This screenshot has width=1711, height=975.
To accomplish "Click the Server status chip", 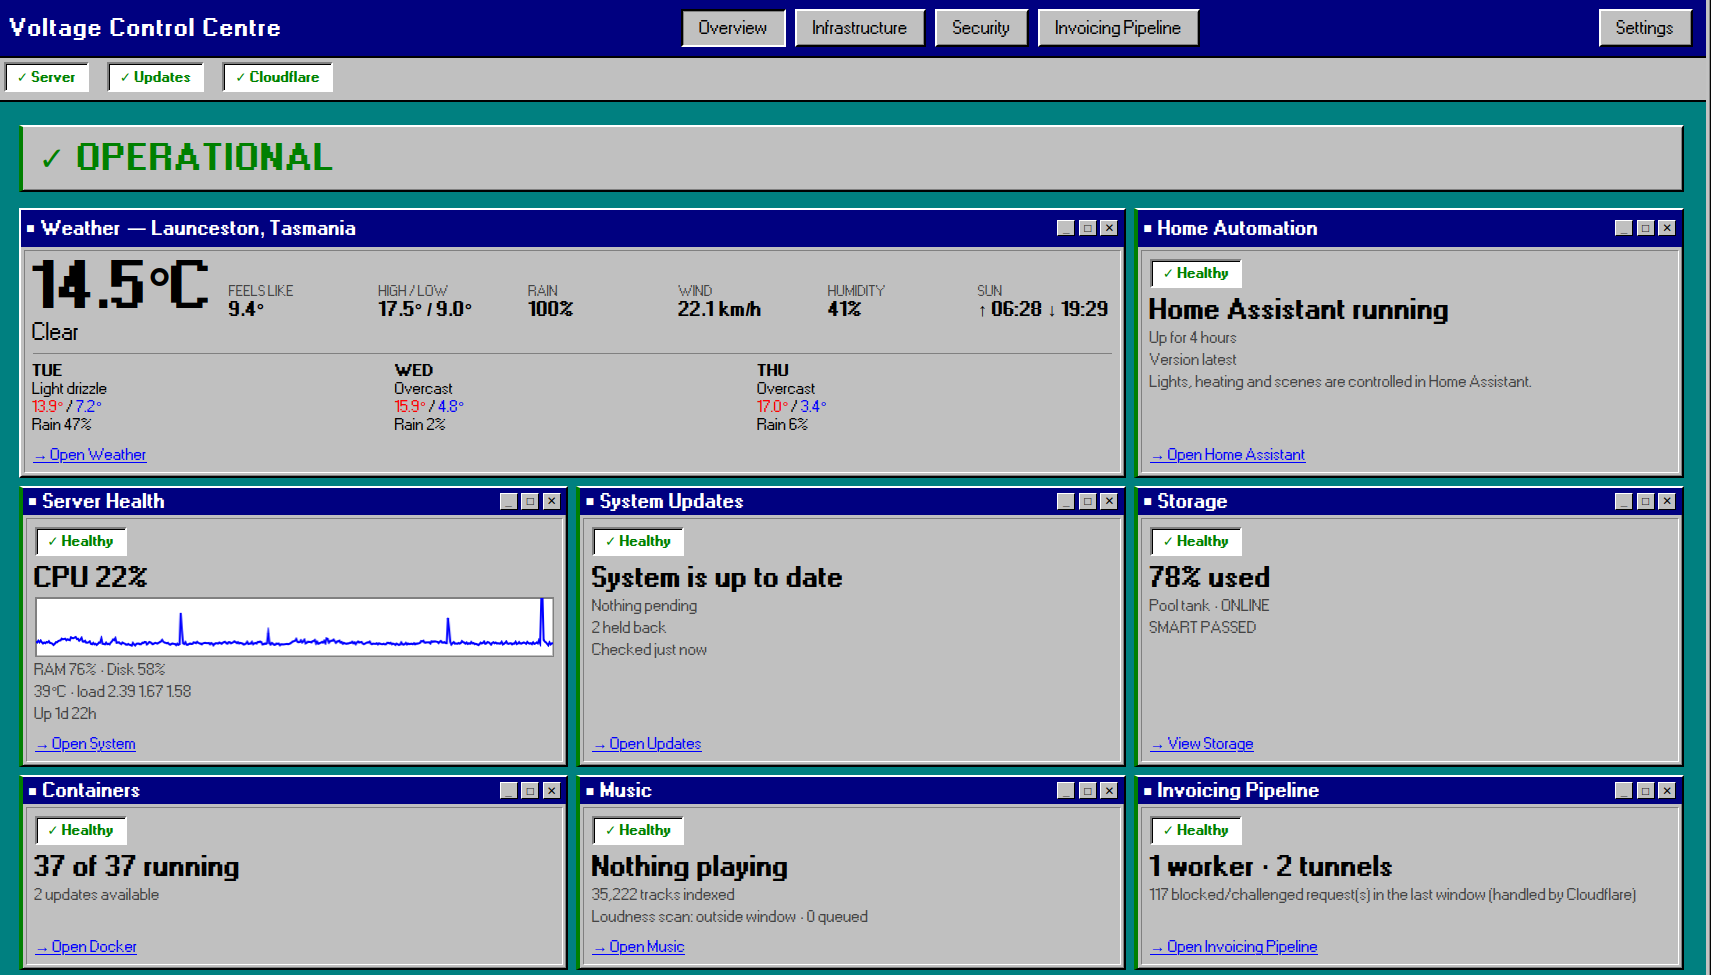I will click(x=47, y=77).
